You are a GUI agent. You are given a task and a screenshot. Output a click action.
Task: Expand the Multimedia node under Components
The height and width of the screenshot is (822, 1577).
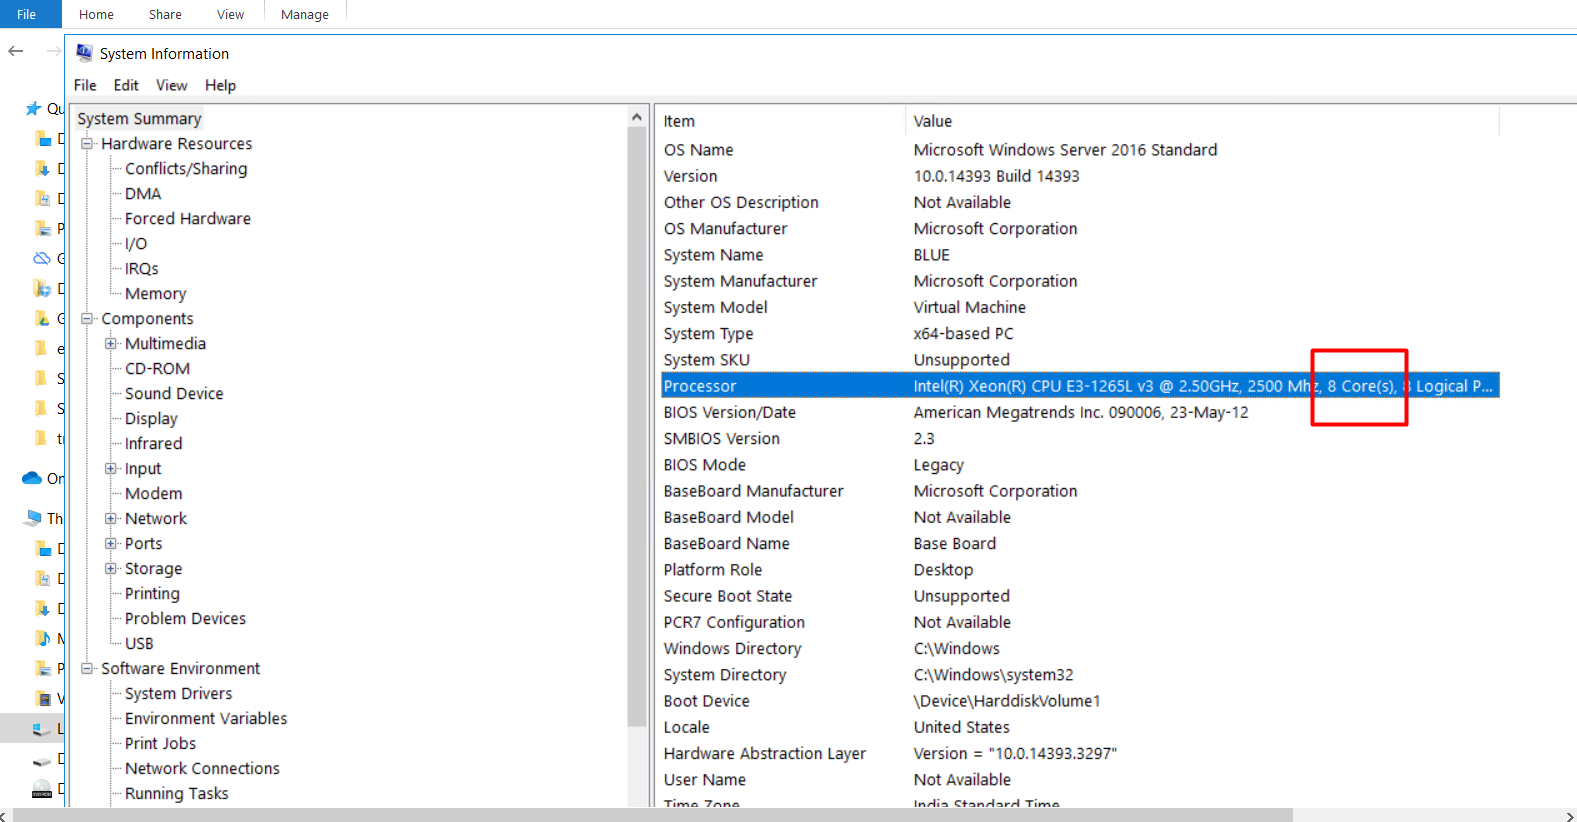[111, 344]
